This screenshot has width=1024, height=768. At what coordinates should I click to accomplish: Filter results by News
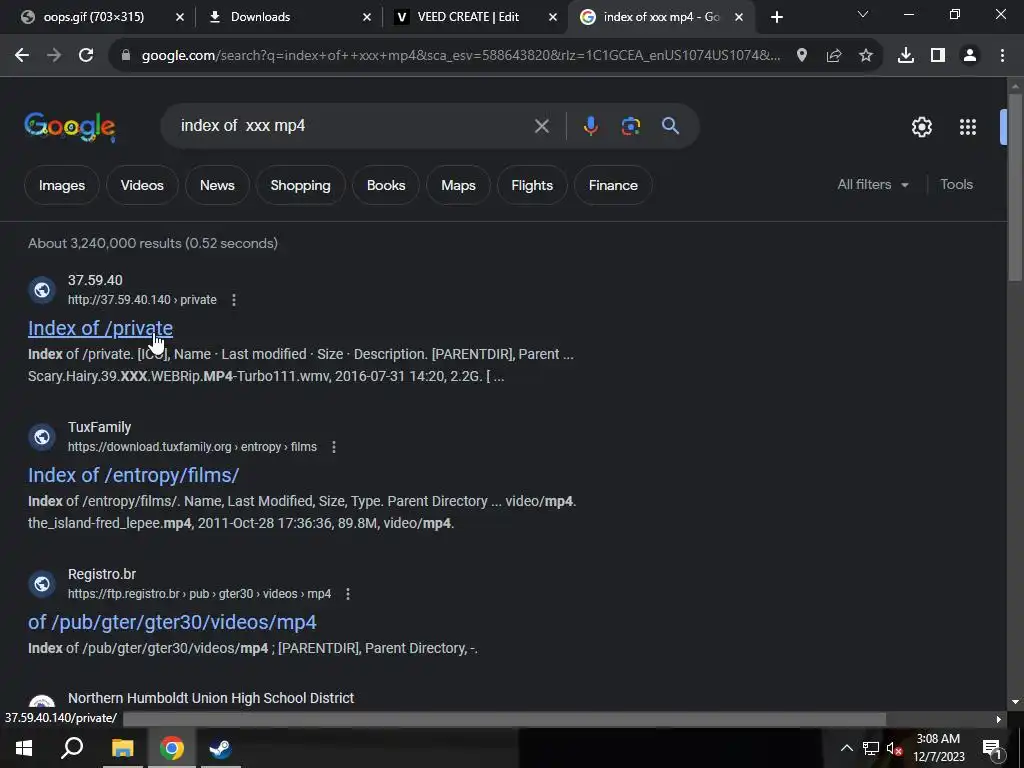217,185
